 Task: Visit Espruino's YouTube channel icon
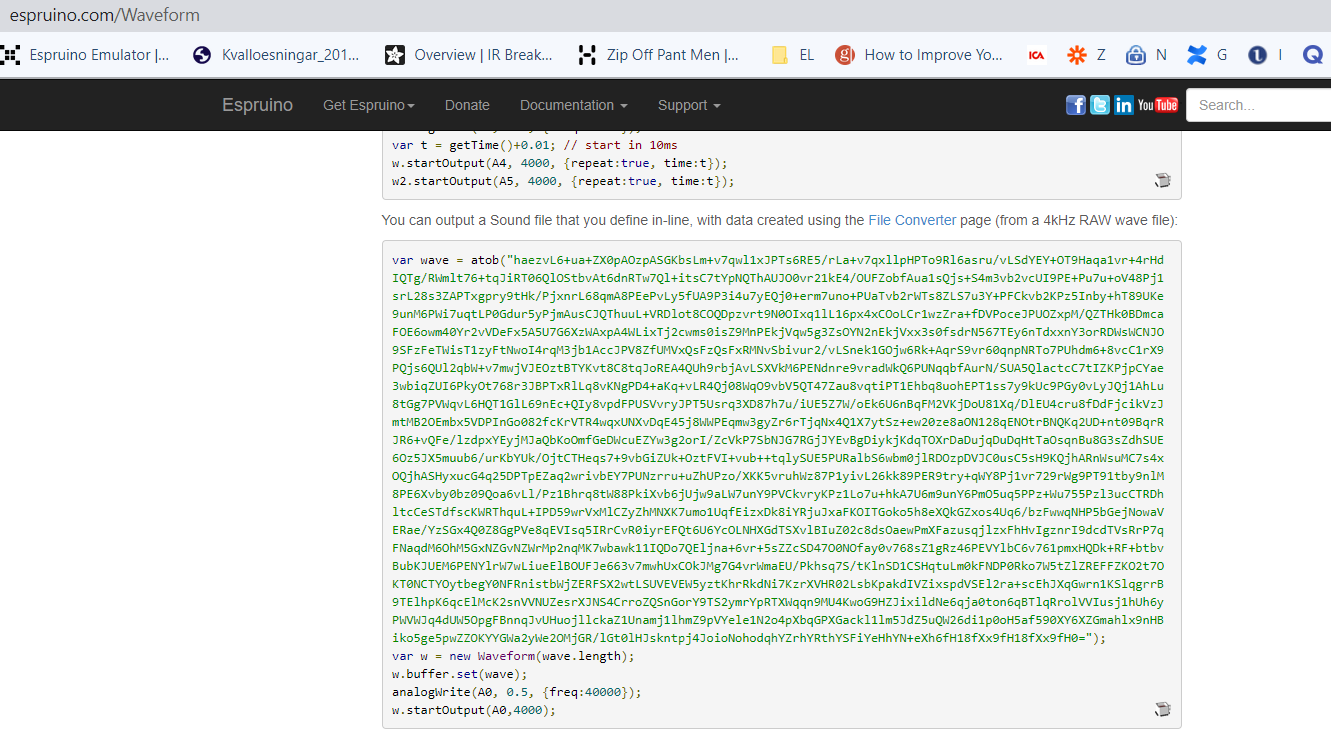[x=1158, y=105]
